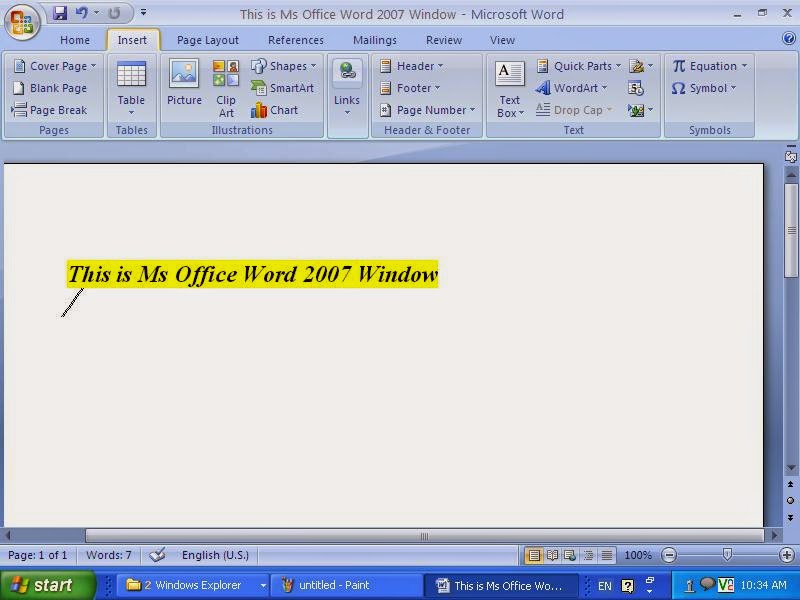The height and width of the screenshot is (600, 800).
Task: Go to the References tab
Action: (x=295, y=40)
